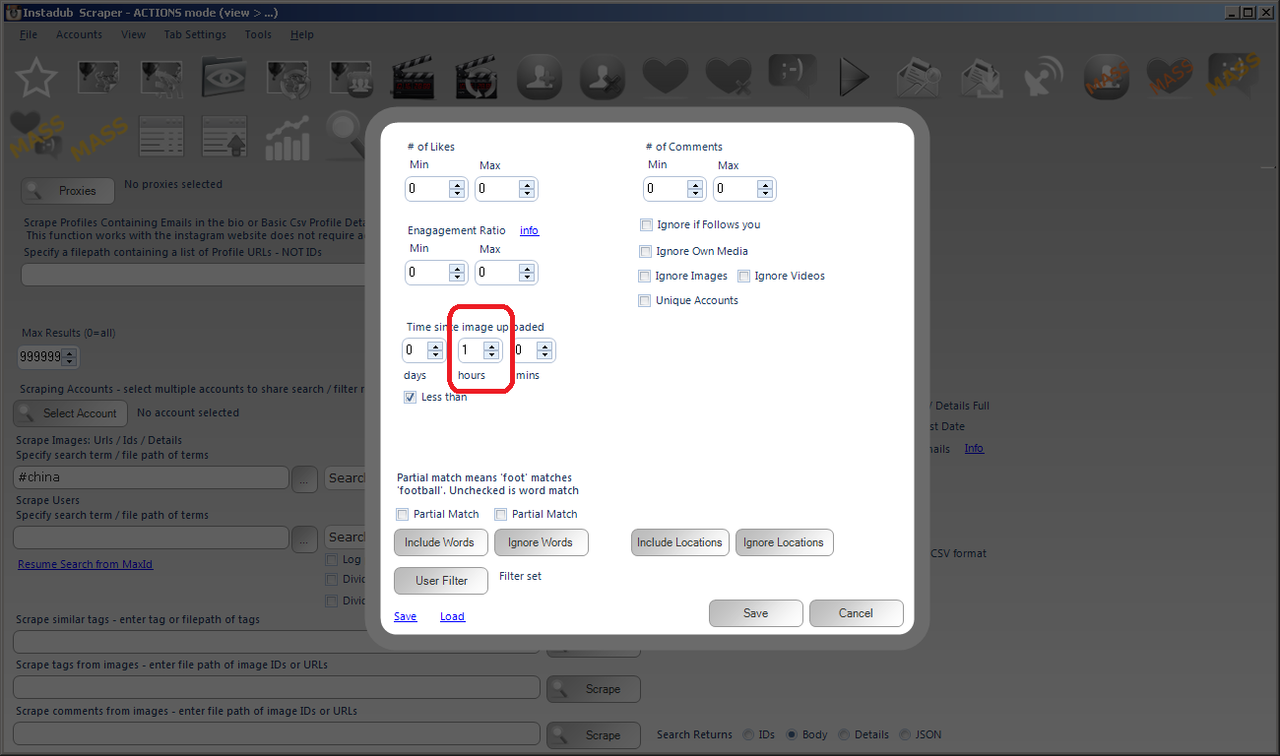Viewport: 1280px width, 756px height.
Task: Select the JSON search returns option
Action: 907,735
